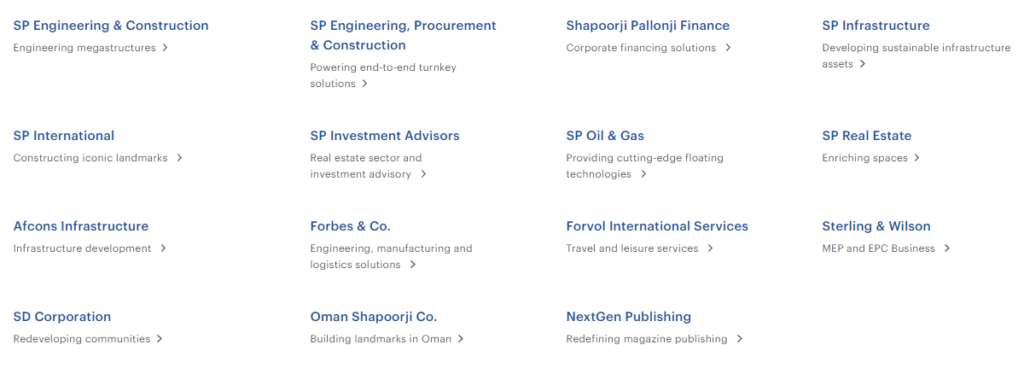Select Sterling & Wilson heading
1024x368 pixels.
[x=876, y=226]
